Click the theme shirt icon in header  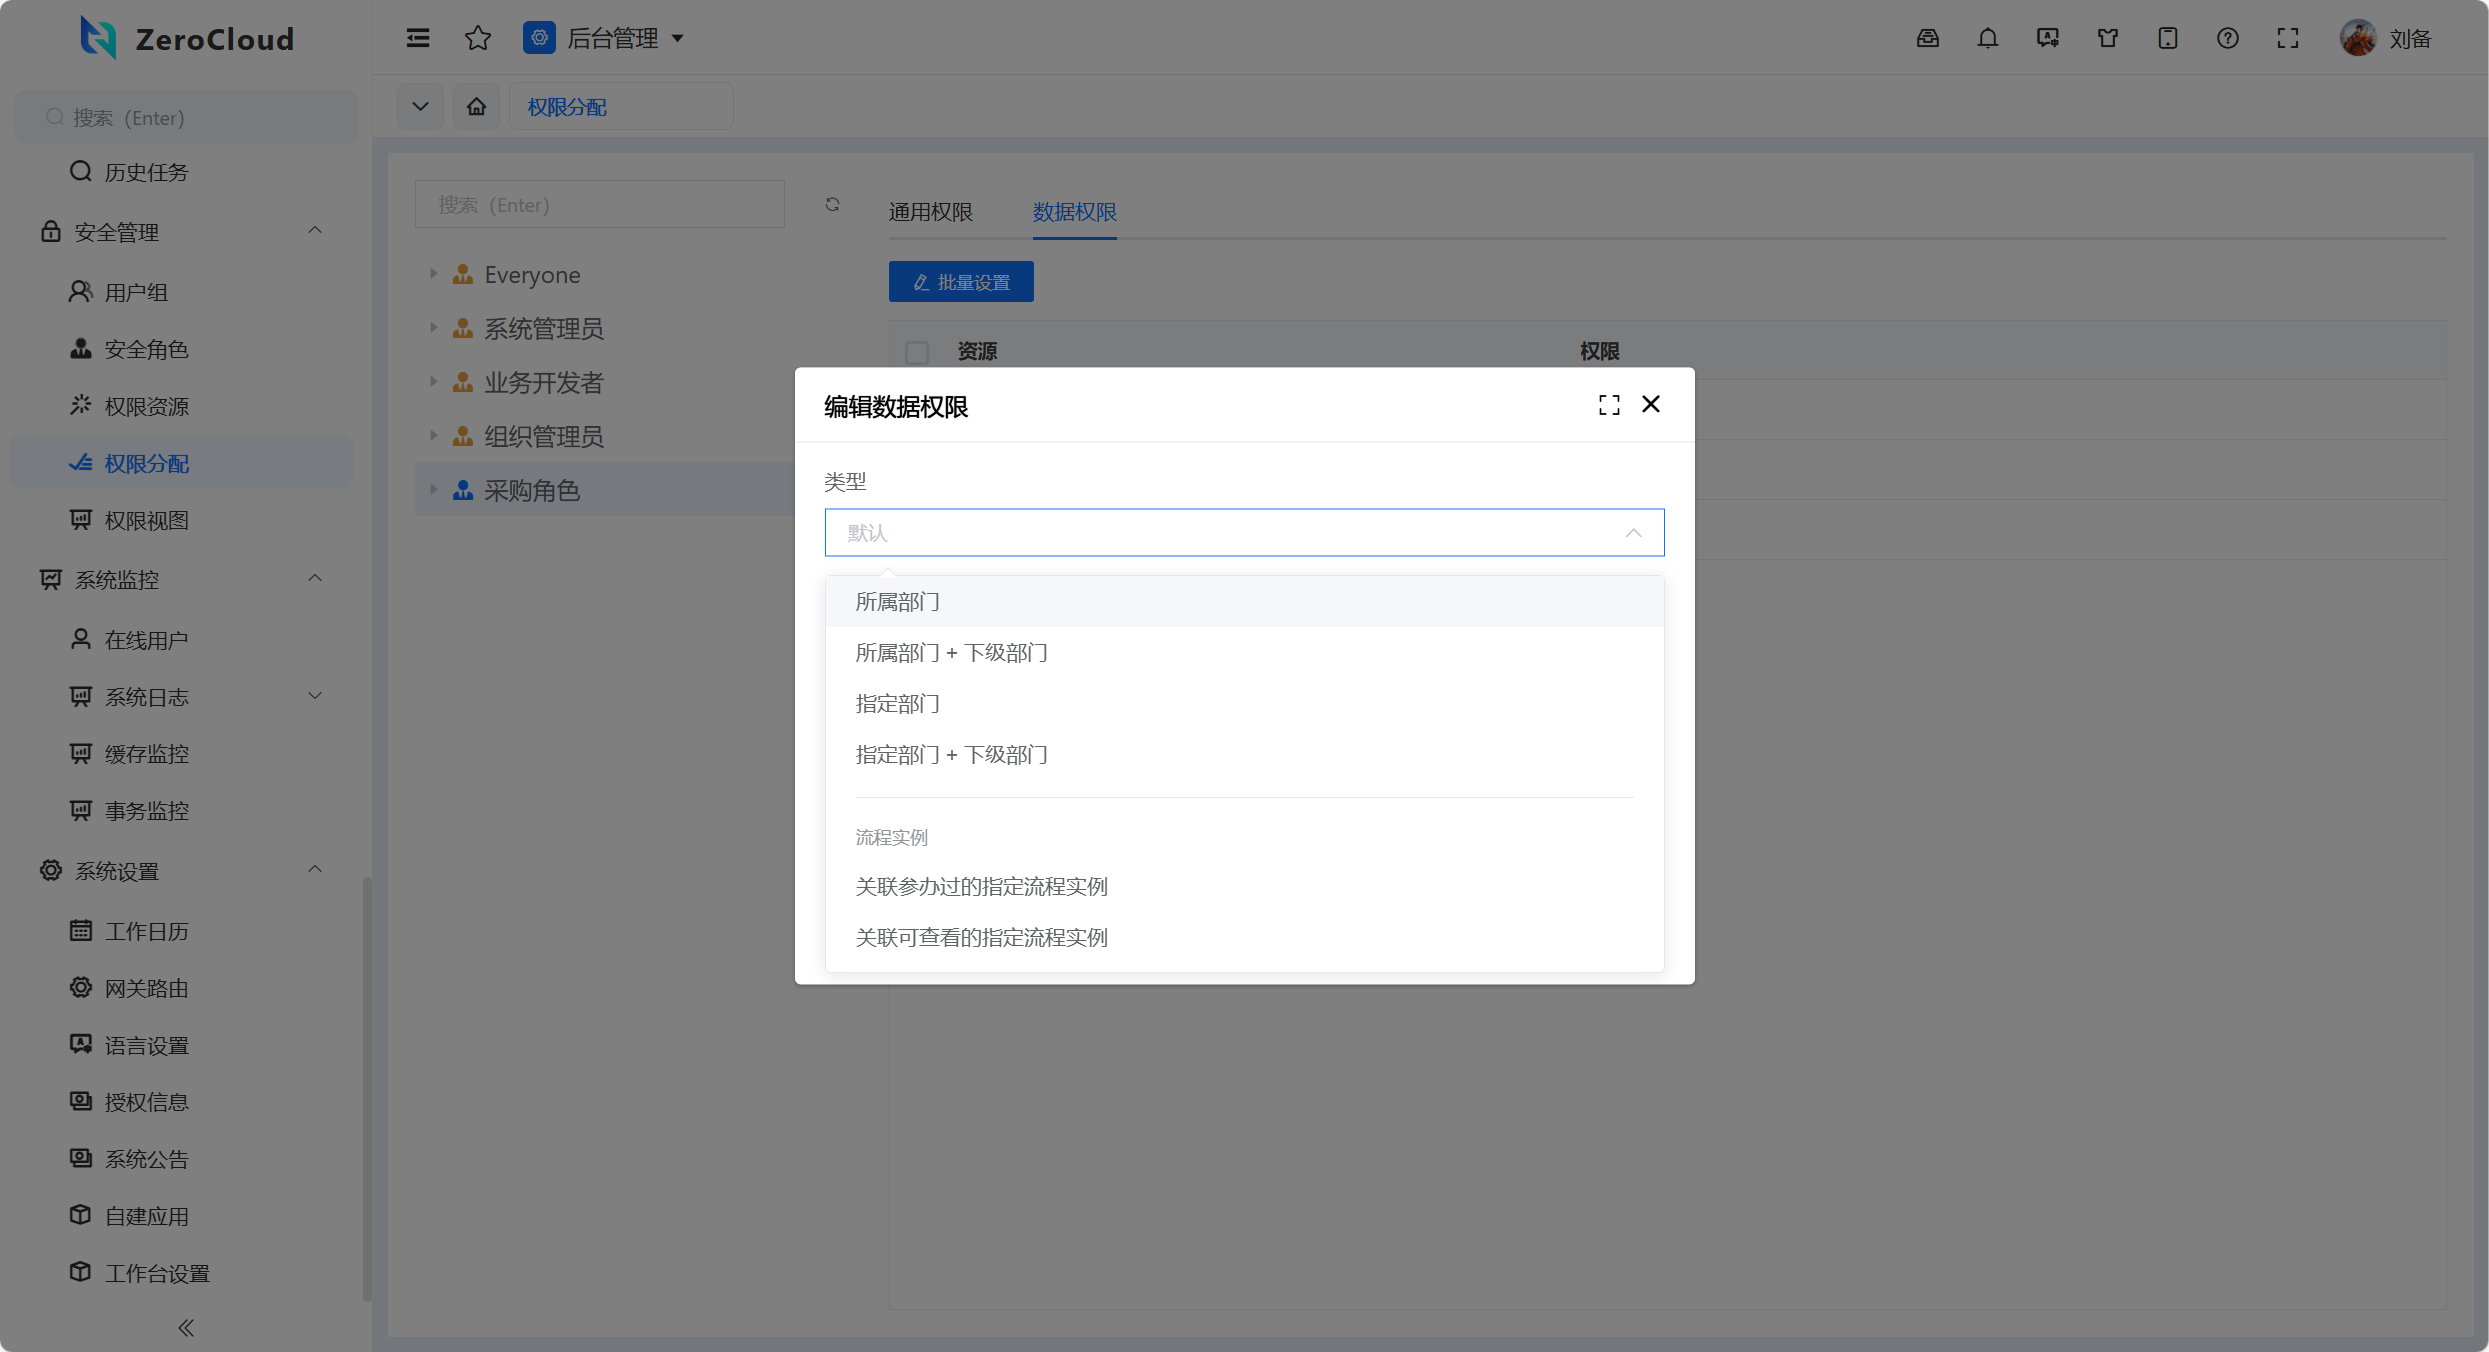(2108, 38)
